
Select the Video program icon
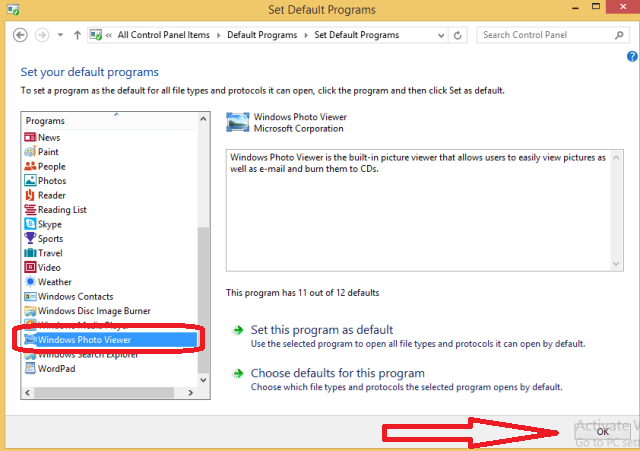pyautogui.click(x=30, y=267)
